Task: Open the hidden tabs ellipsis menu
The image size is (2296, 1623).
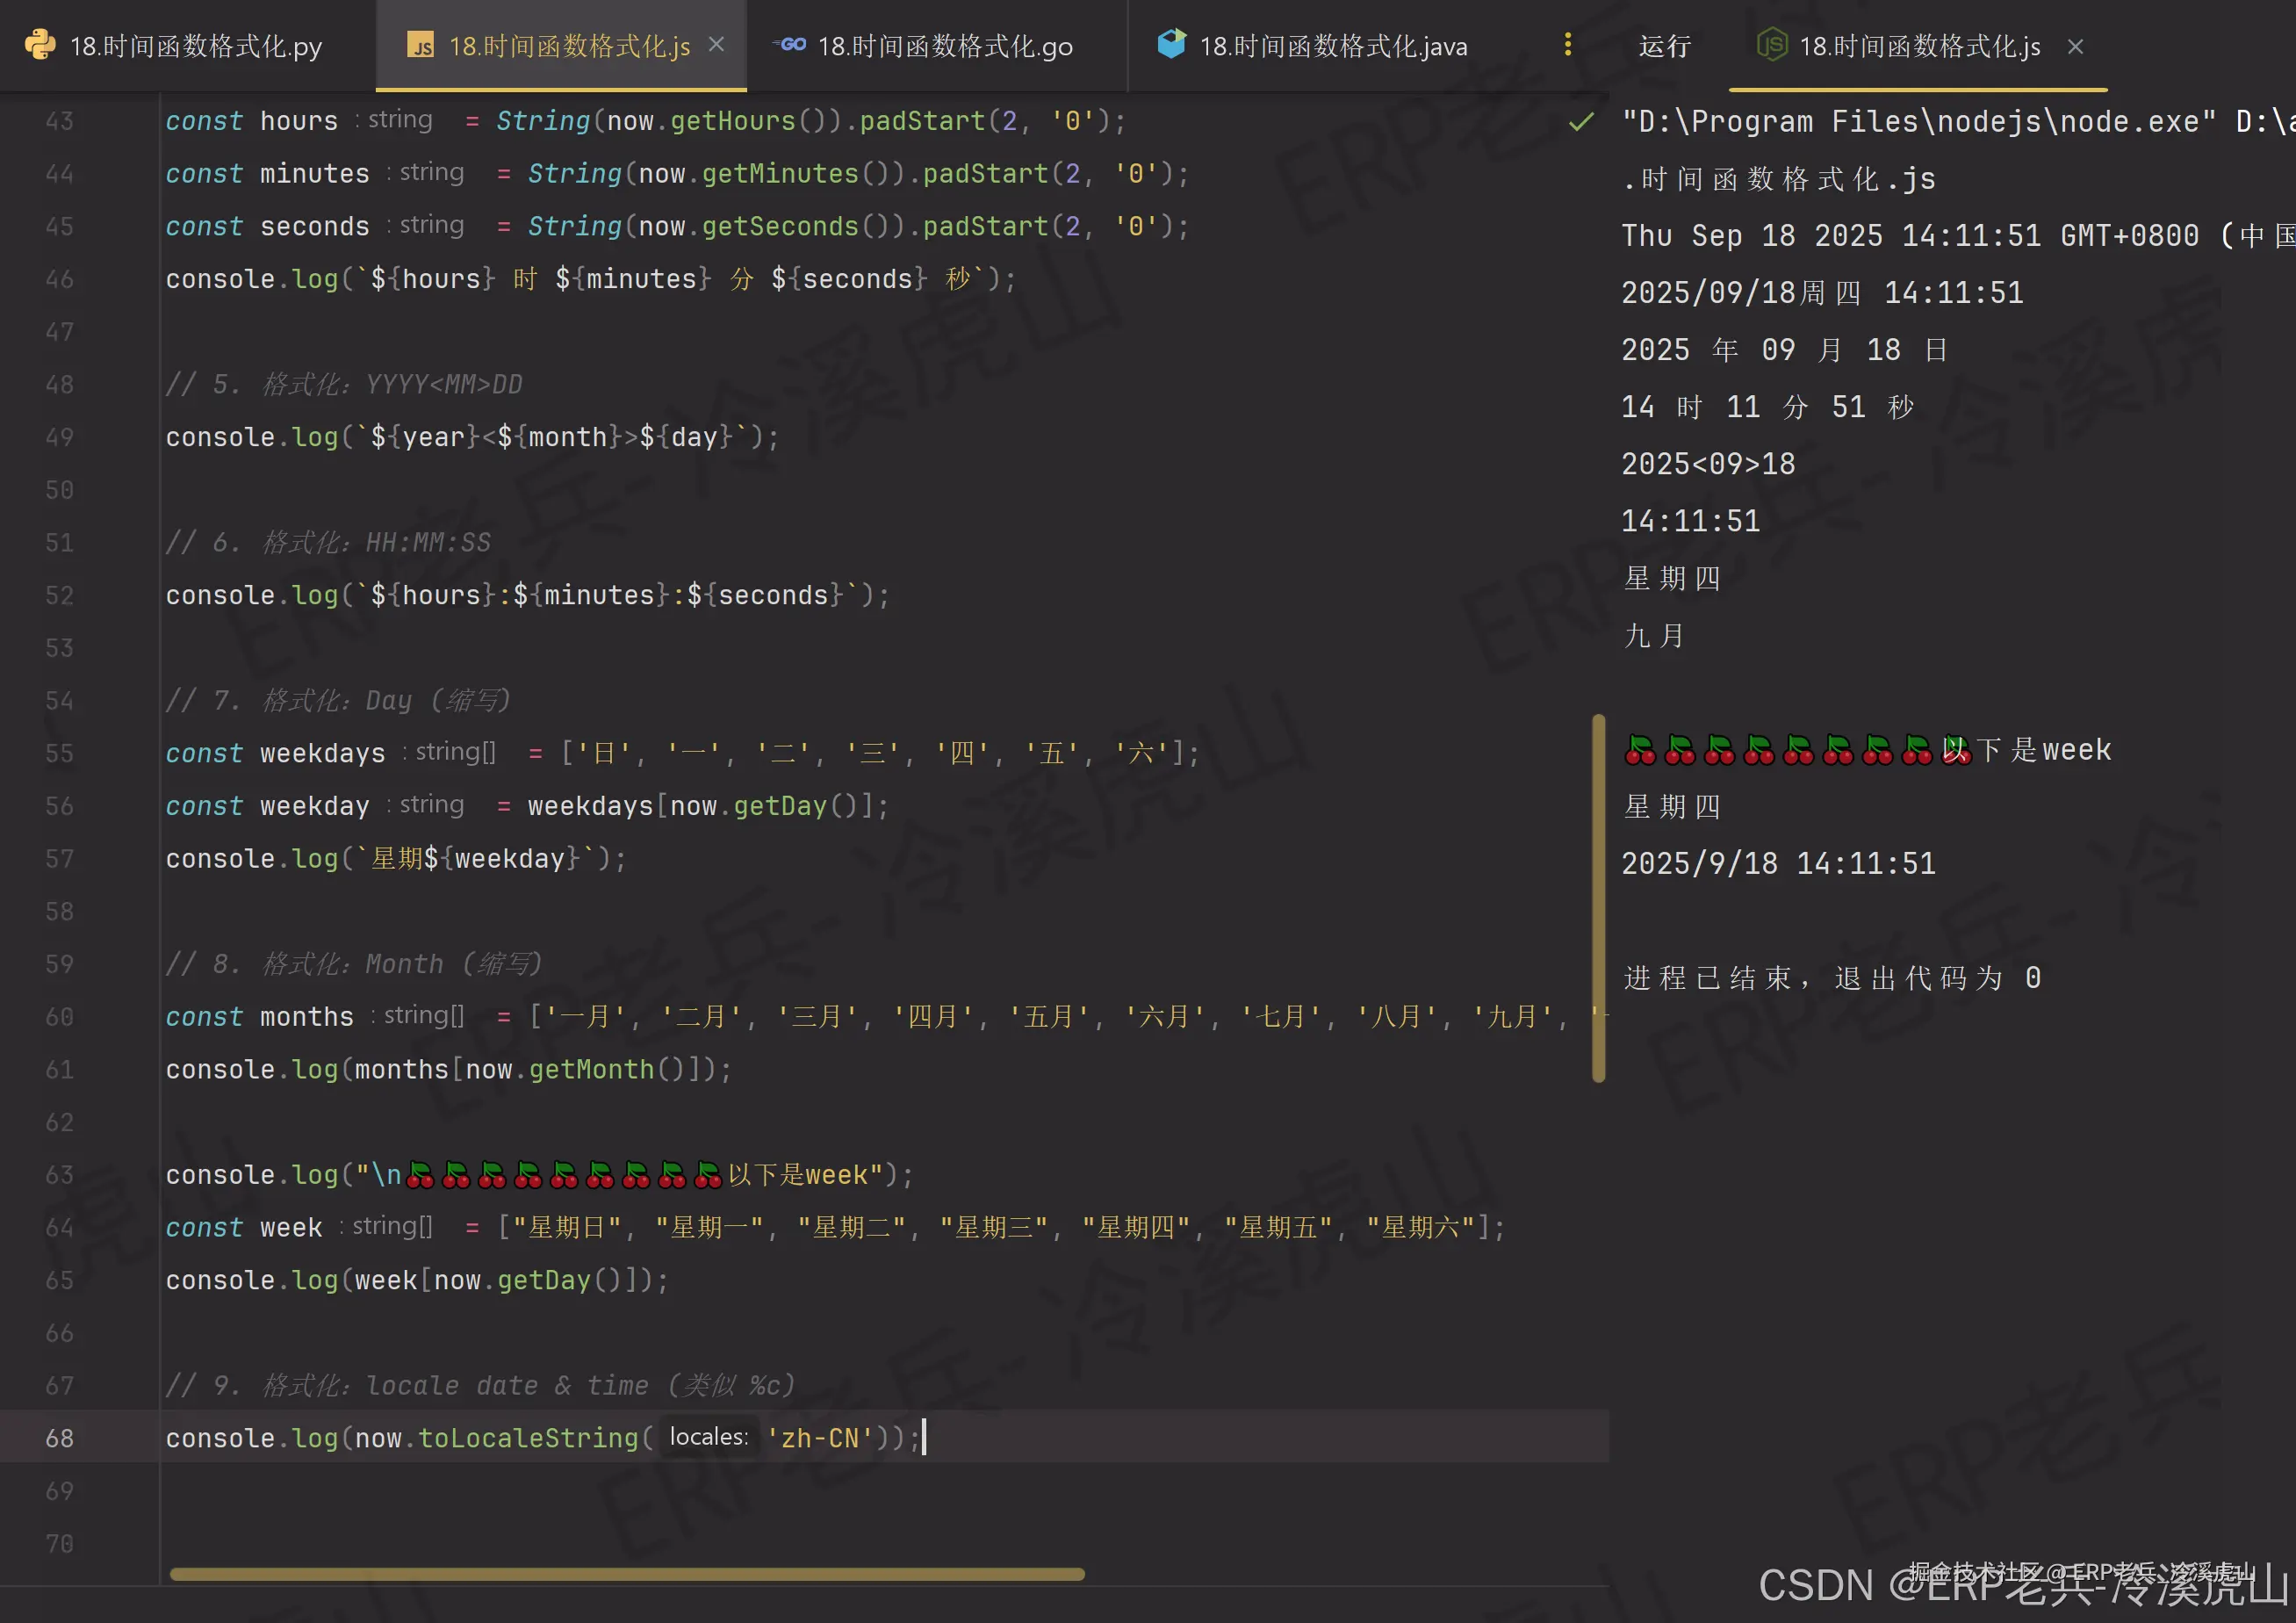Action: [x=1568, y=45]
